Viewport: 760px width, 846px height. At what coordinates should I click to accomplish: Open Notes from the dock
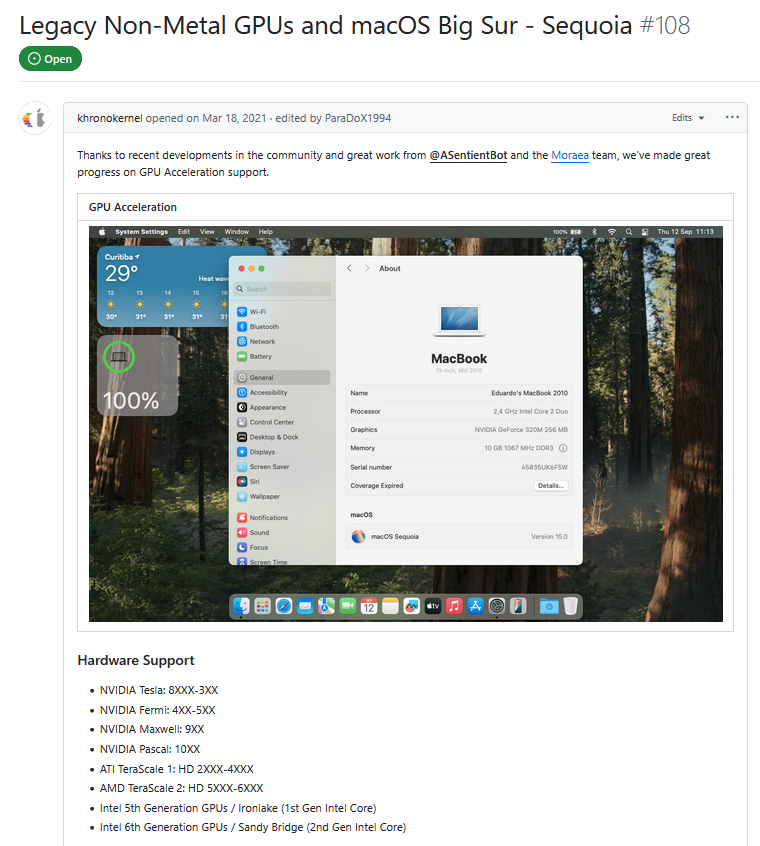391,606
